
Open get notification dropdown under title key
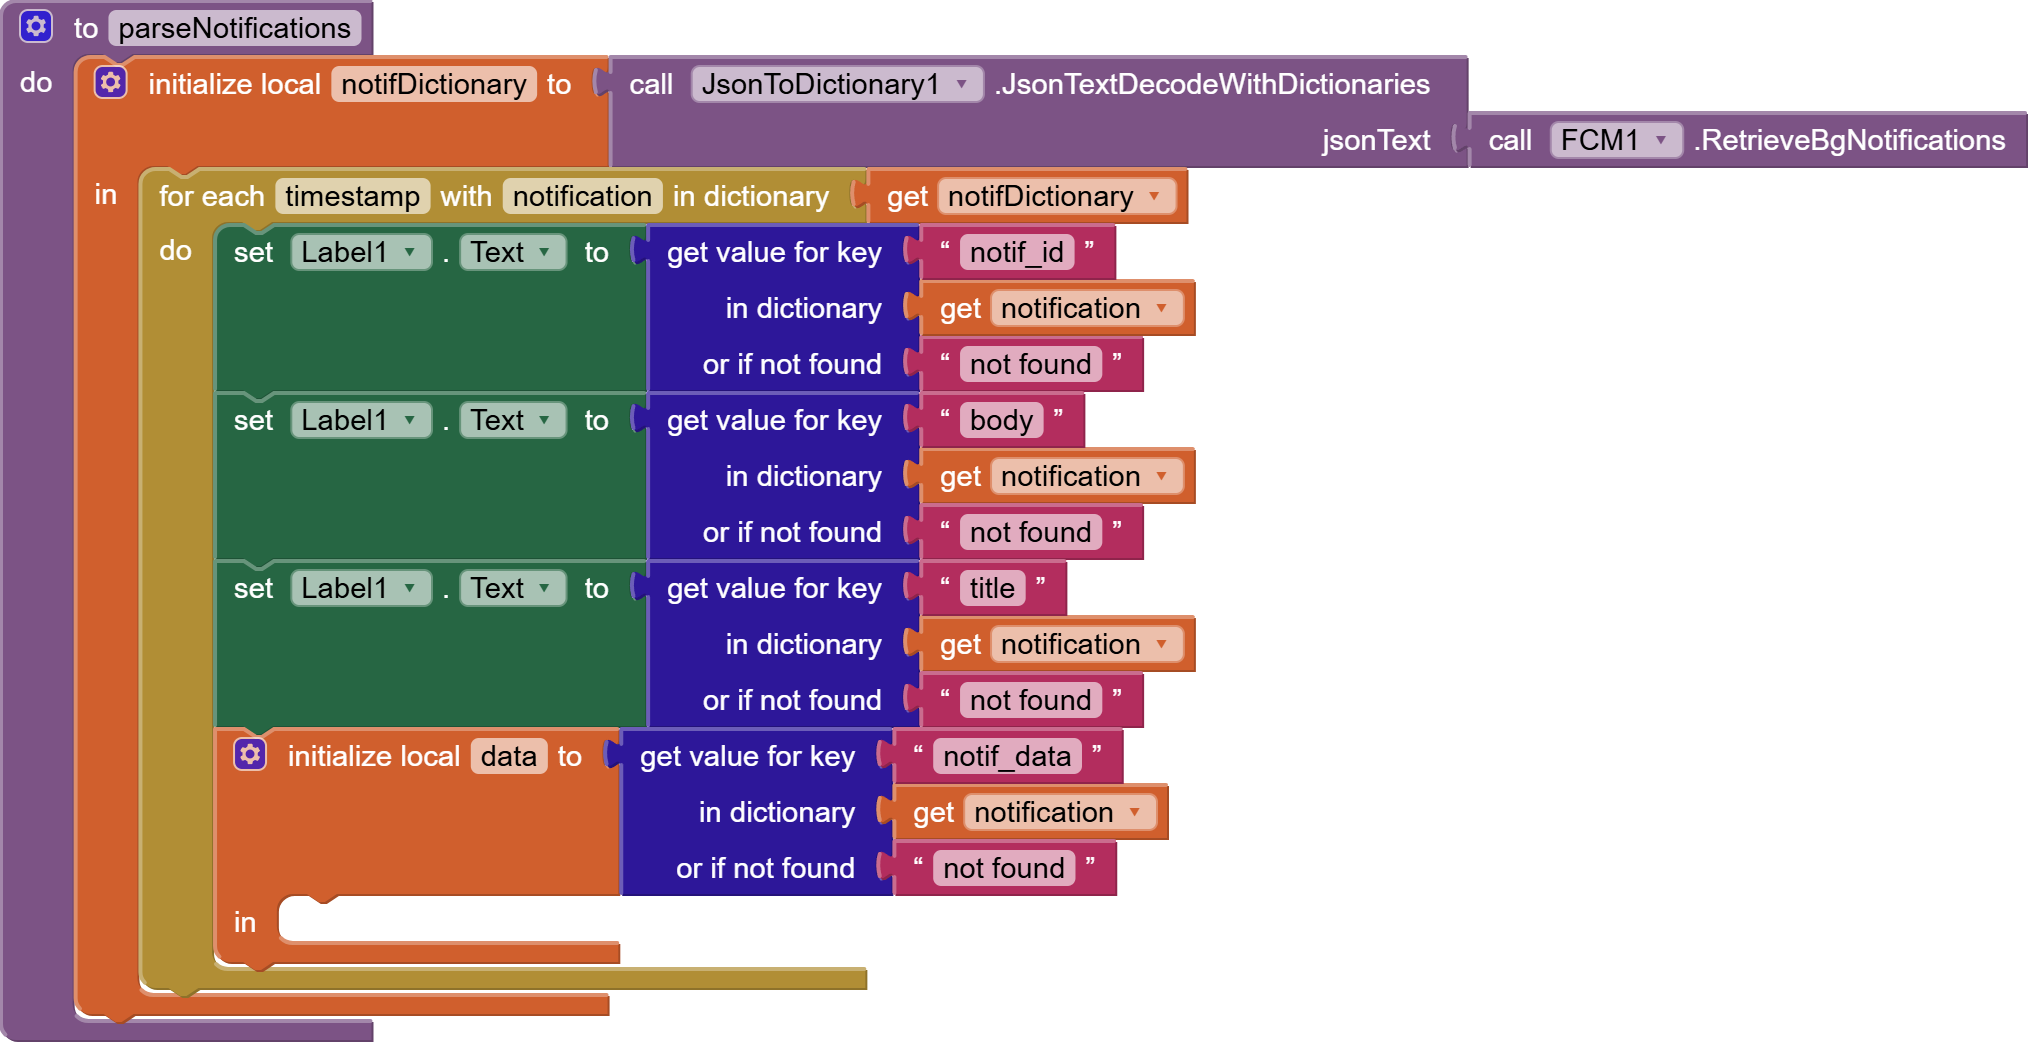point(1161,644)
